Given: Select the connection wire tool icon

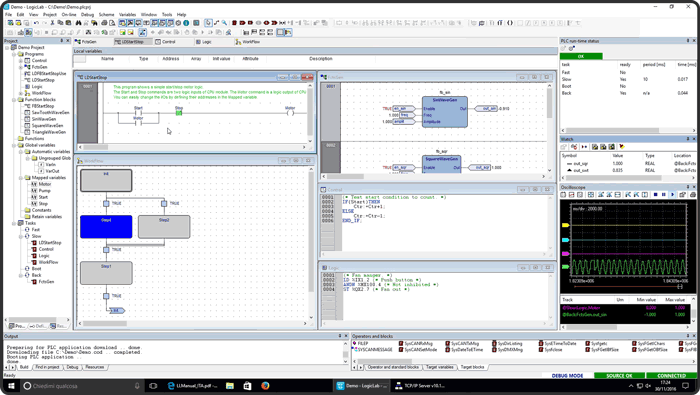Looking at the screenshot, I should coord(216,23).
